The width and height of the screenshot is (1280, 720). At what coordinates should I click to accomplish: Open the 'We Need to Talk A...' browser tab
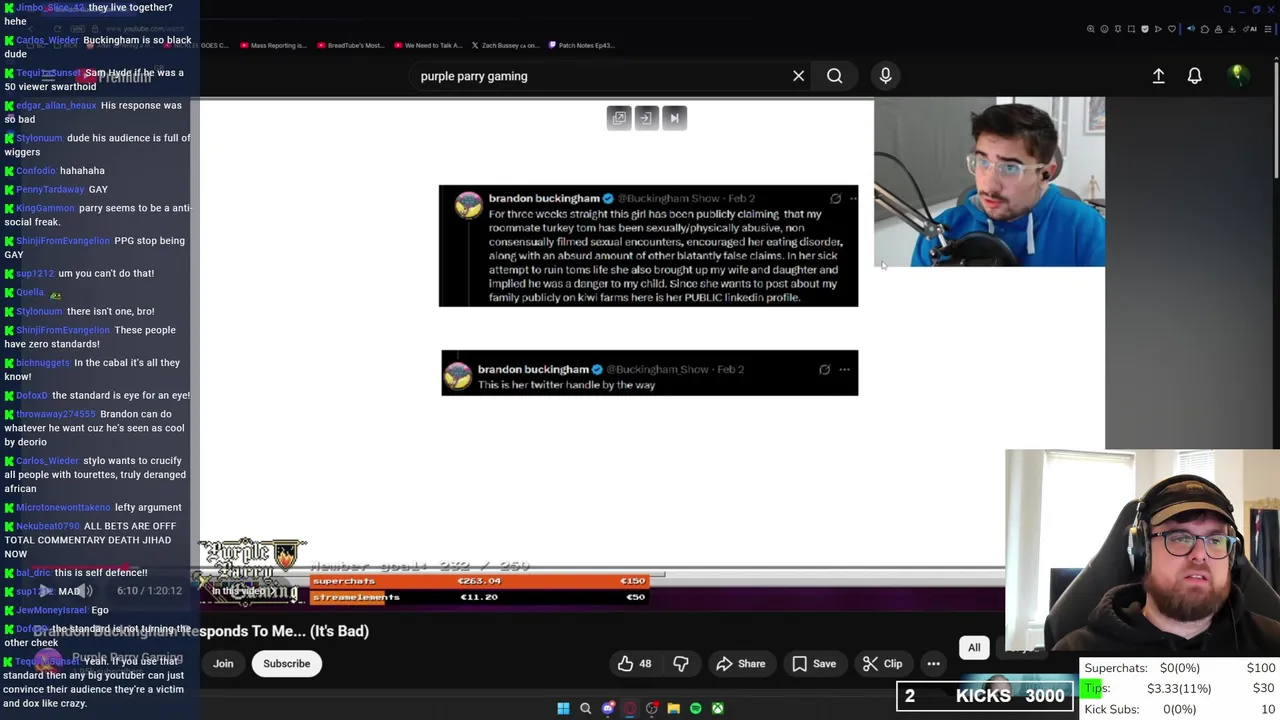tap(427, 45)
